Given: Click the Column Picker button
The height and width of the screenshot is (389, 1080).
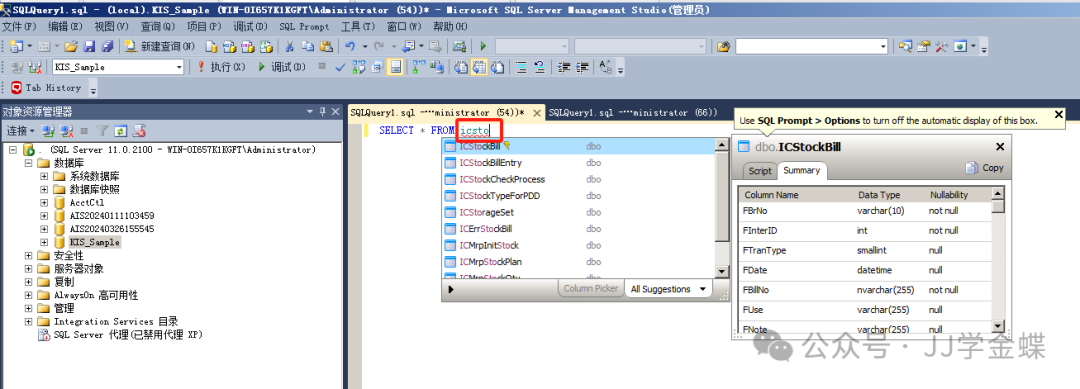Looking at the screenshot, I should 591,289.
